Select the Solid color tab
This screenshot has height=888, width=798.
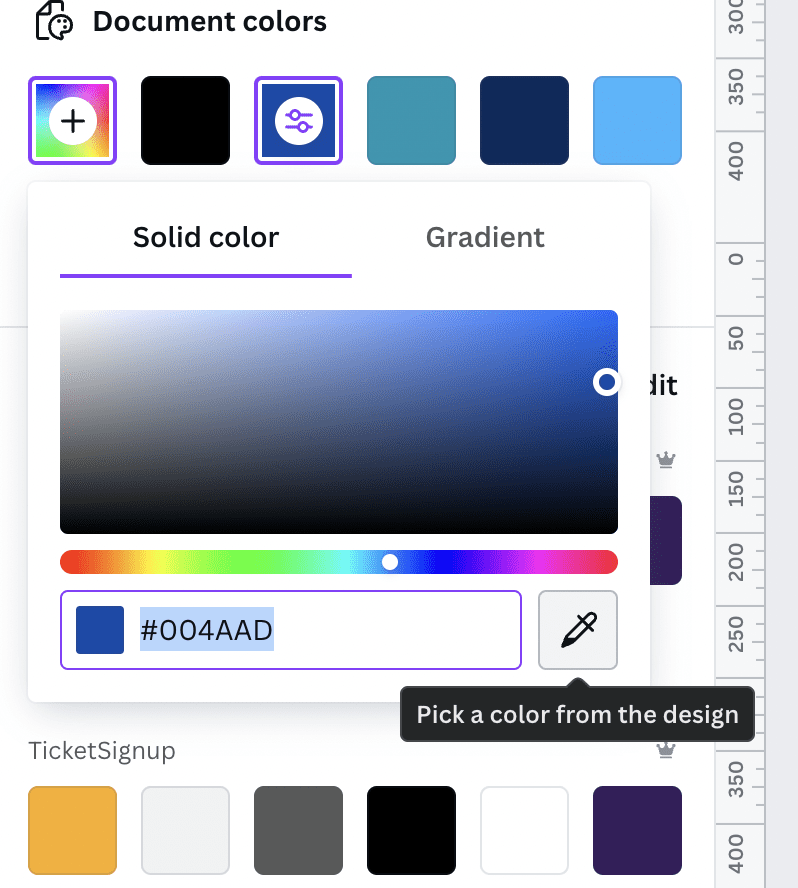[206, 237]
